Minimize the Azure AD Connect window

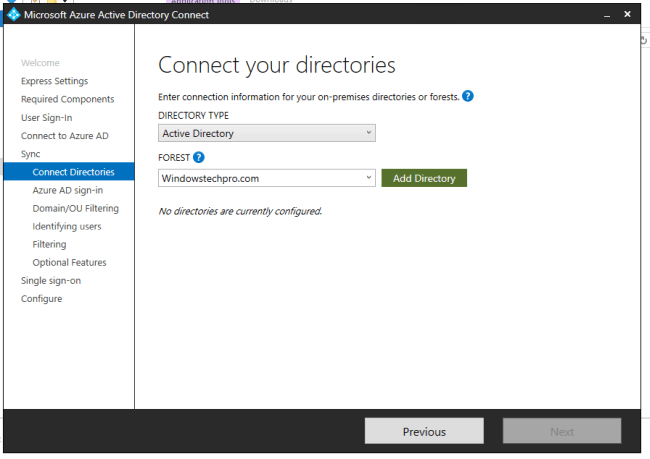click(607, 15)
